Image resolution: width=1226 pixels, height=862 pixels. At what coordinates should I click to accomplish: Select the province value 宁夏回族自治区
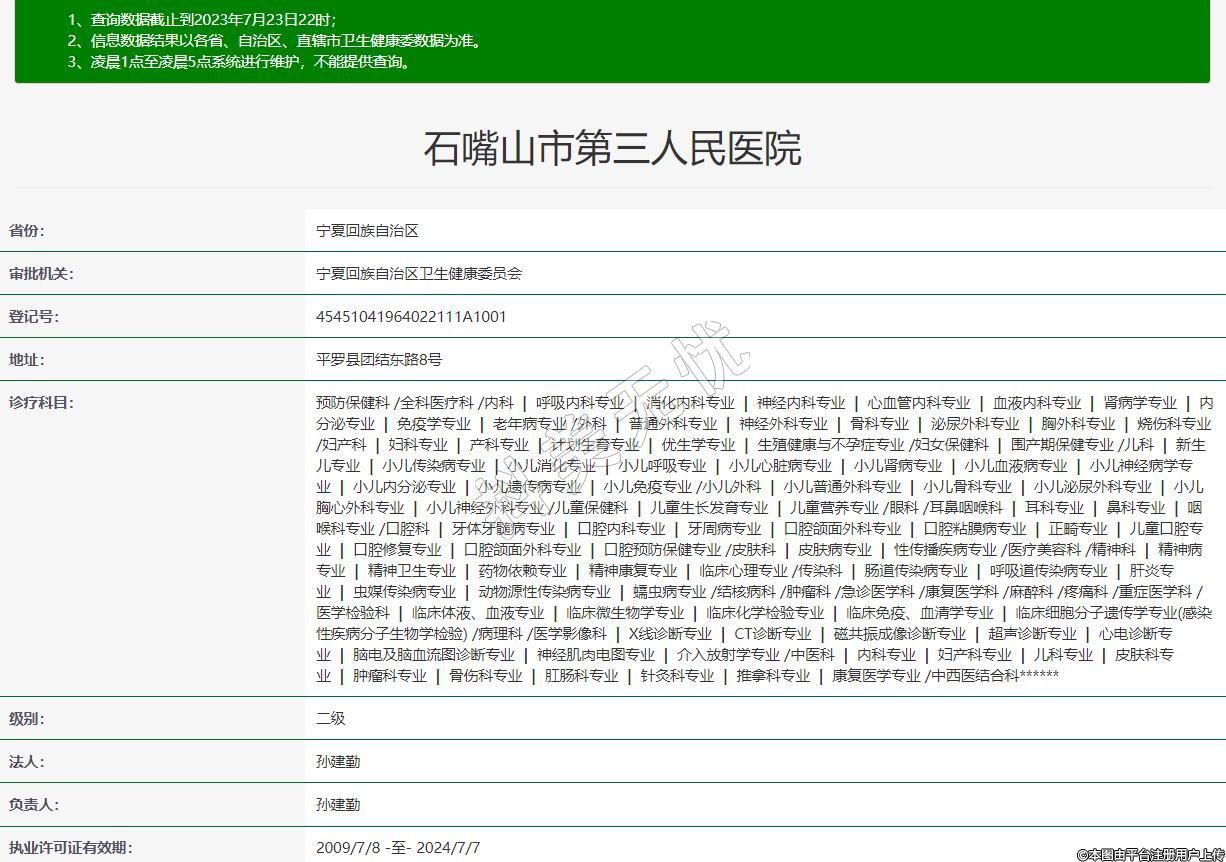click(x=367, y=230)
